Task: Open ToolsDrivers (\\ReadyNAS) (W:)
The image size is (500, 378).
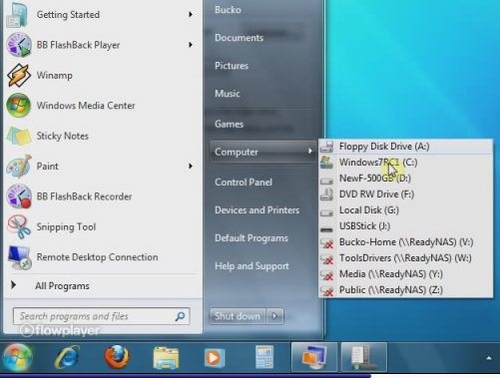Action: coord(405,258)
